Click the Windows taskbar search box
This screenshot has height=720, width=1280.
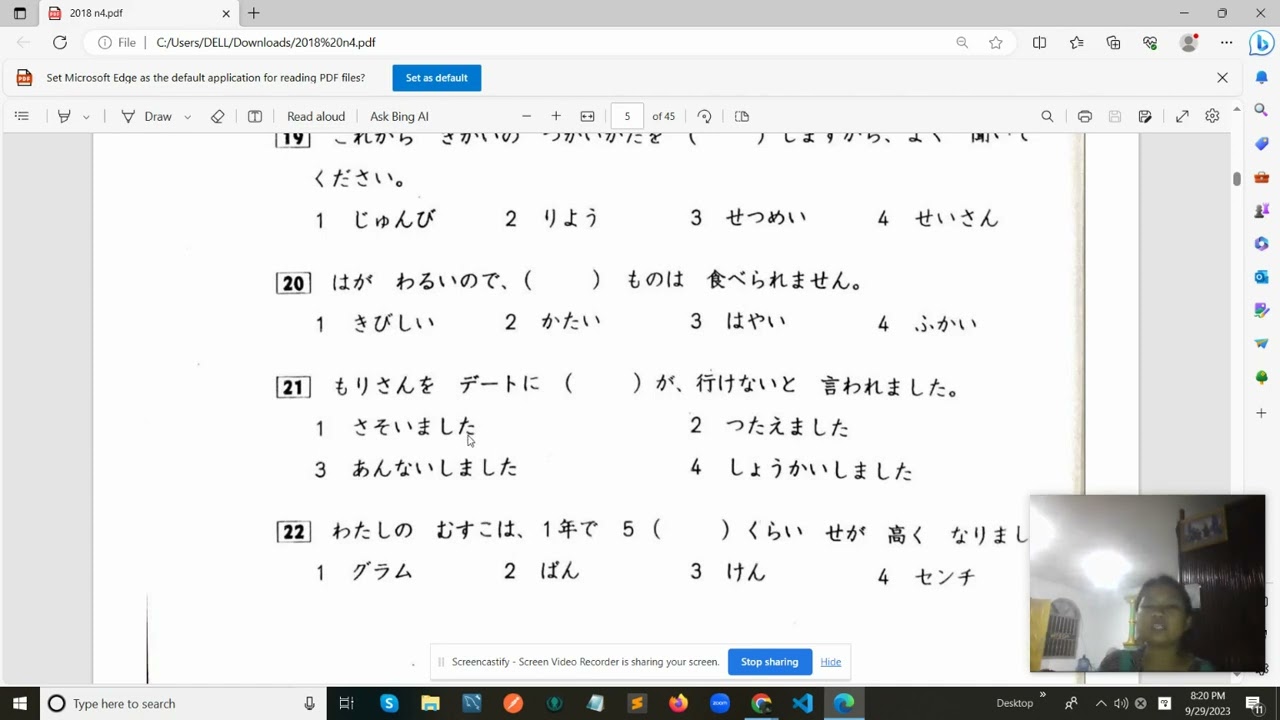point(183,703)
